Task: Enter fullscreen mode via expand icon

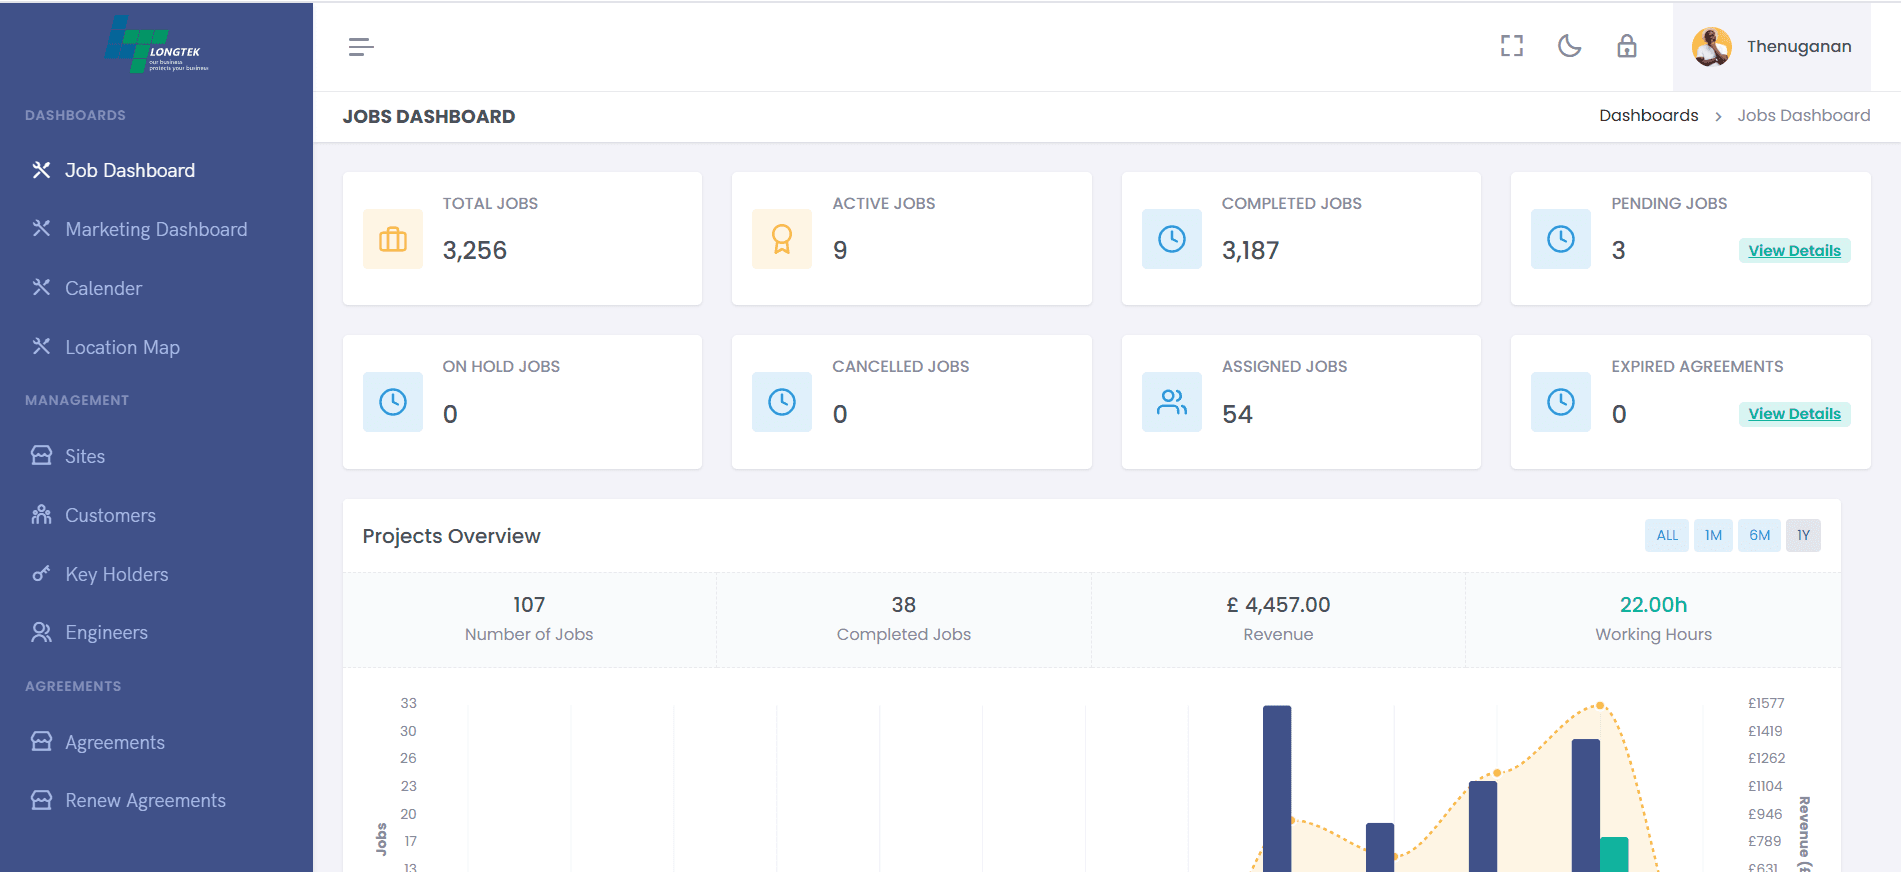Action: [1512, 46]
